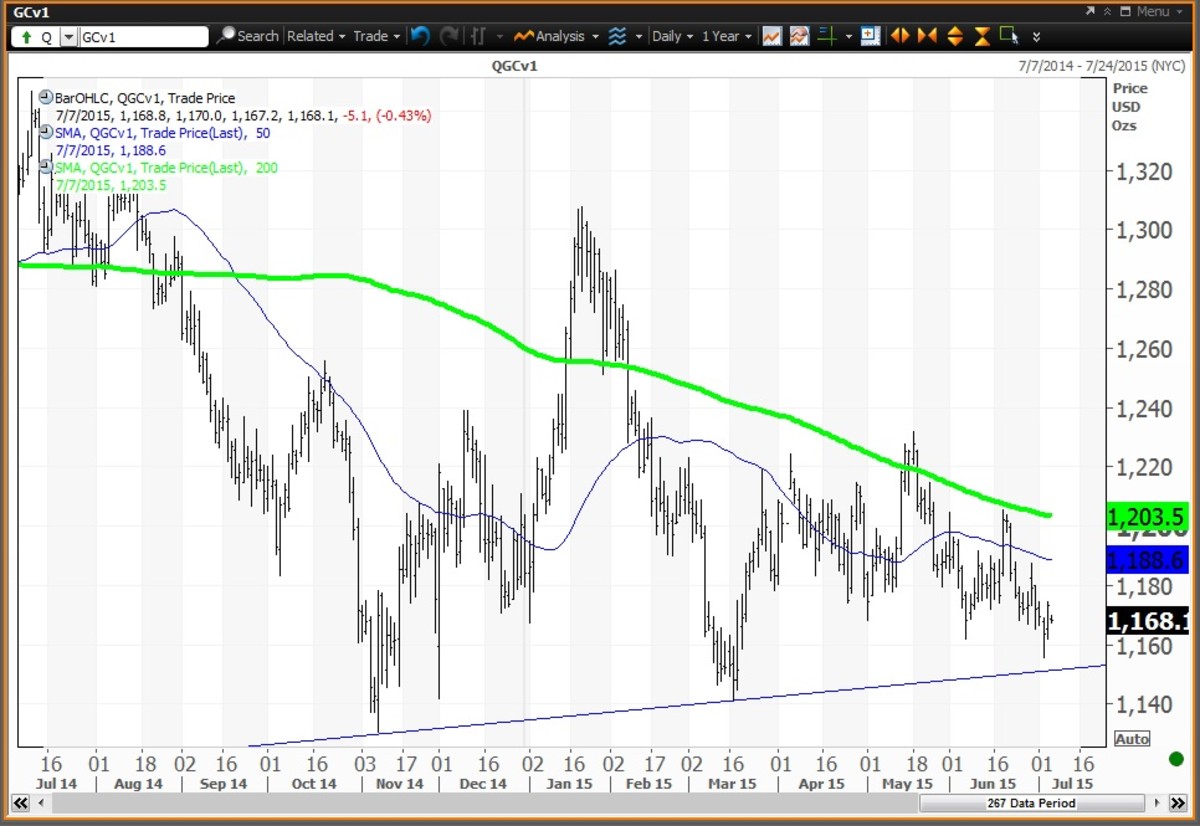The width and height of the screenshot is (1200, 826).
Task: Undo the last chart action
Action: click(420, 36)
